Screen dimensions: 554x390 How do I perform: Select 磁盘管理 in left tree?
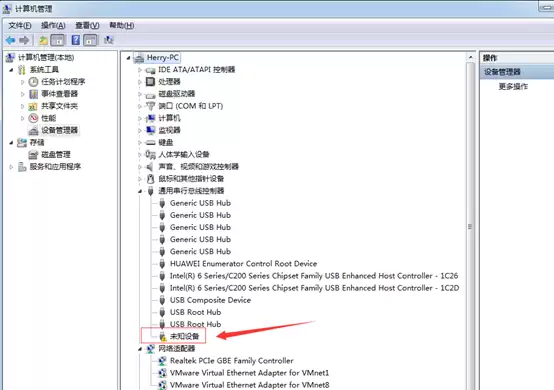56,154
